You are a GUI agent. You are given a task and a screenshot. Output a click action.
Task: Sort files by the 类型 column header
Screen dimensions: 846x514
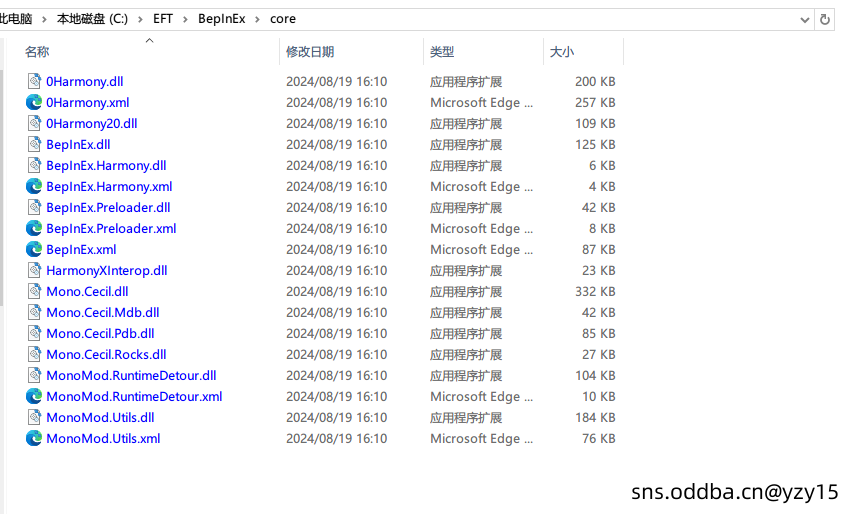pos(442,52)
